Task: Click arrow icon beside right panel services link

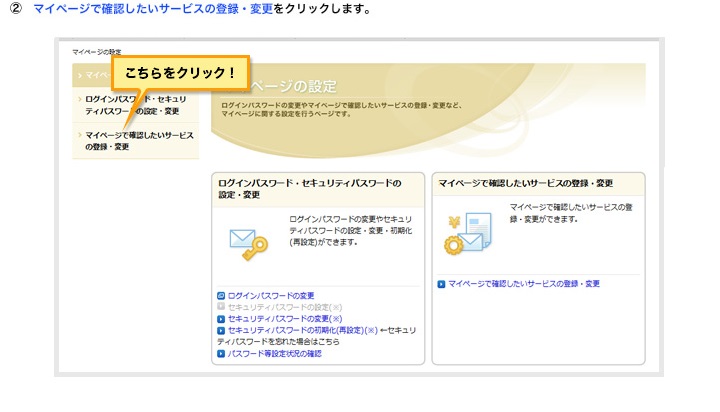Action: [x=441, y=284]
